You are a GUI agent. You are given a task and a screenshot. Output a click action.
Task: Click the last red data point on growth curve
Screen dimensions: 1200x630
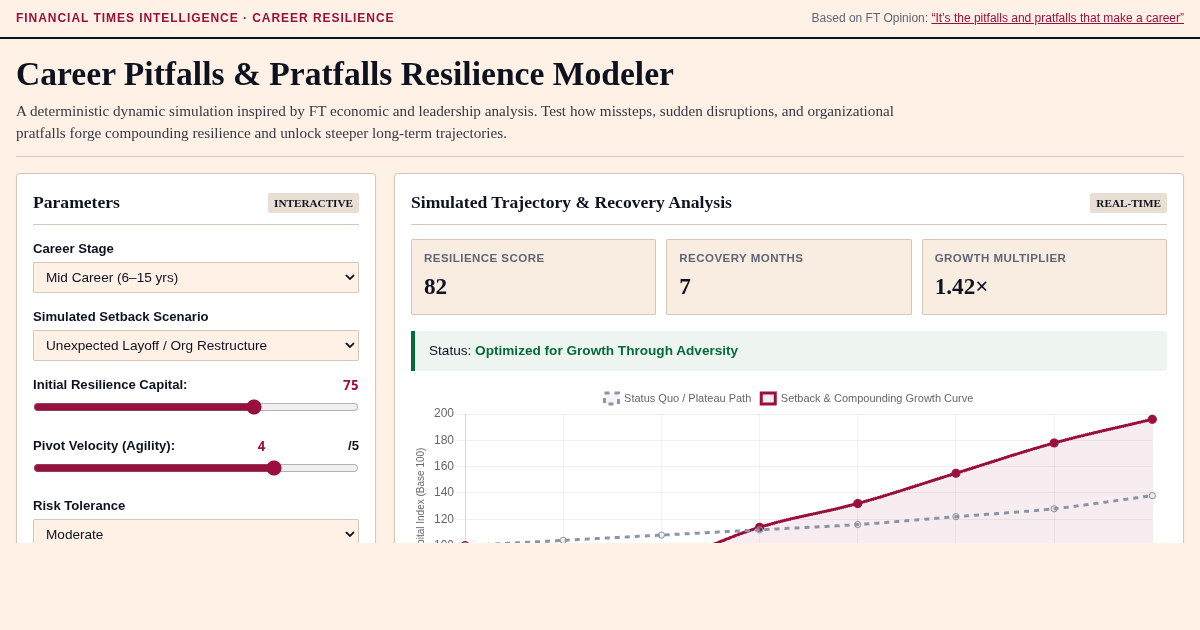[x=1152, y=419]
